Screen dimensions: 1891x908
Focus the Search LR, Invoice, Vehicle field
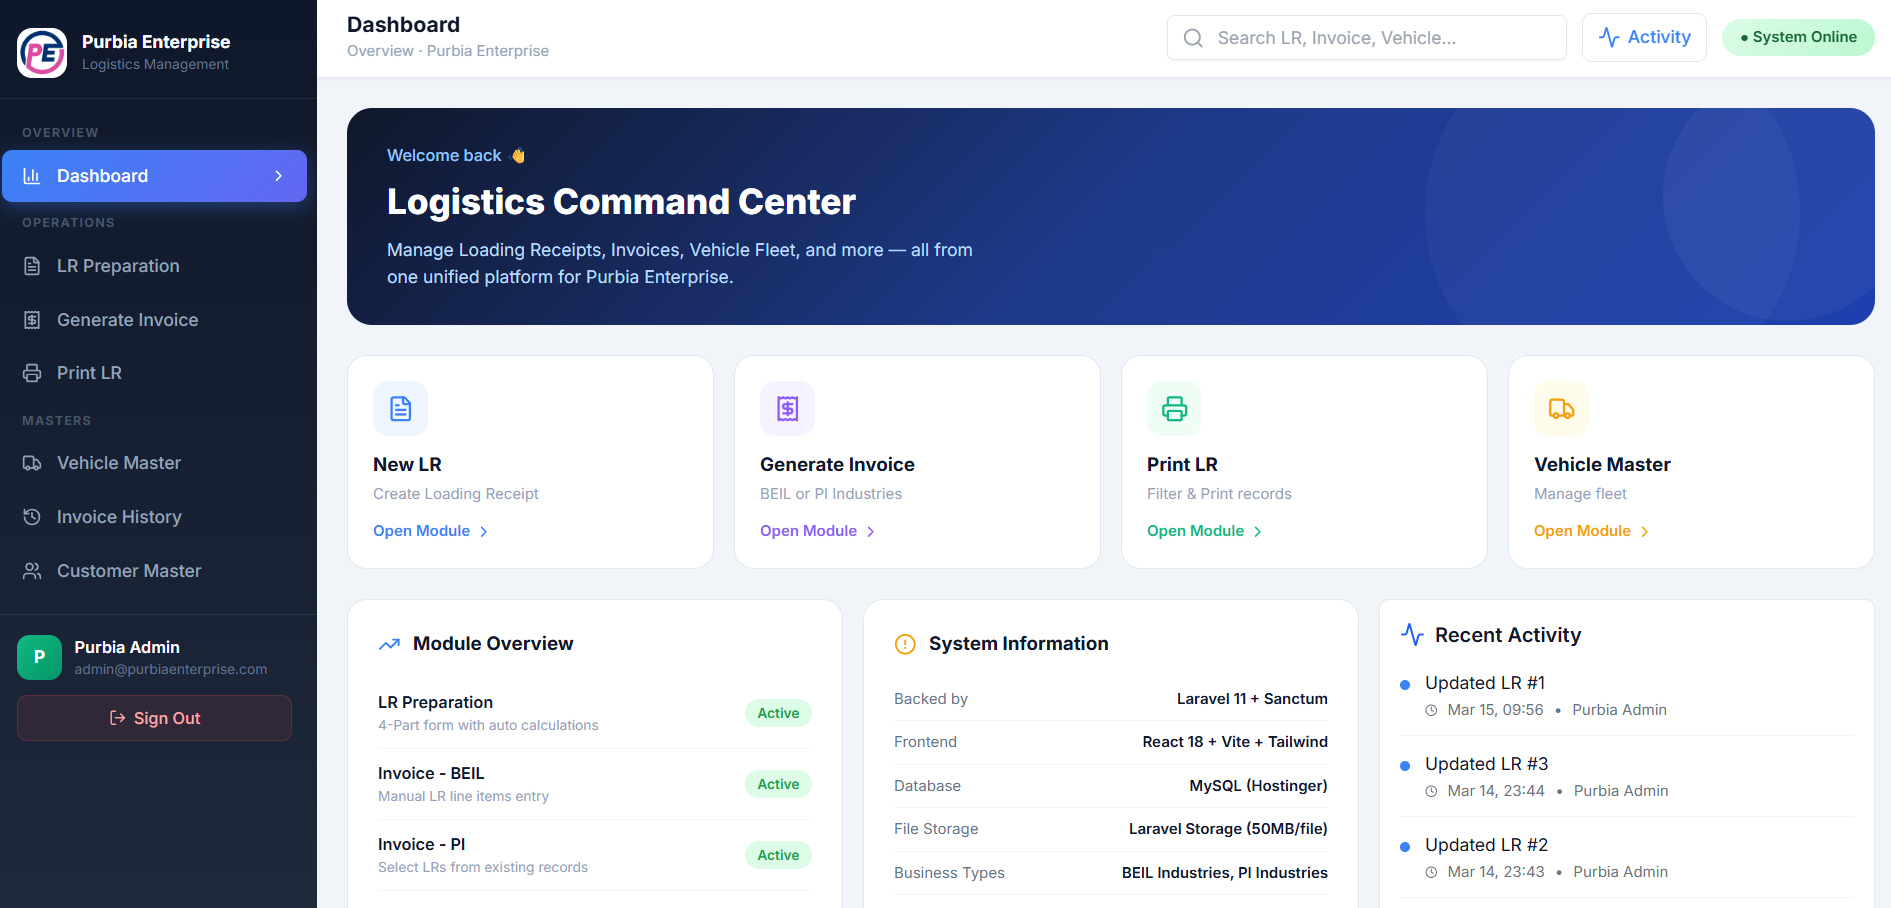point(1380,38)
